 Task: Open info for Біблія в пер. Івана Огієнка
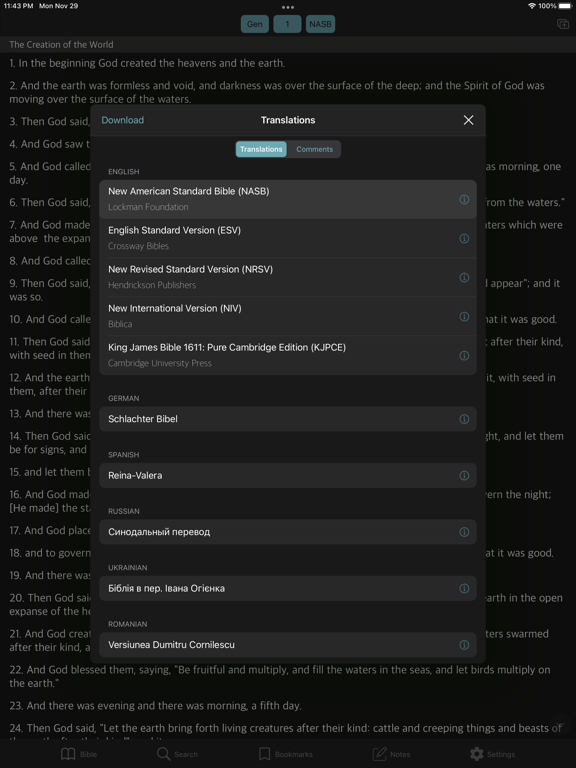point(464,588)
